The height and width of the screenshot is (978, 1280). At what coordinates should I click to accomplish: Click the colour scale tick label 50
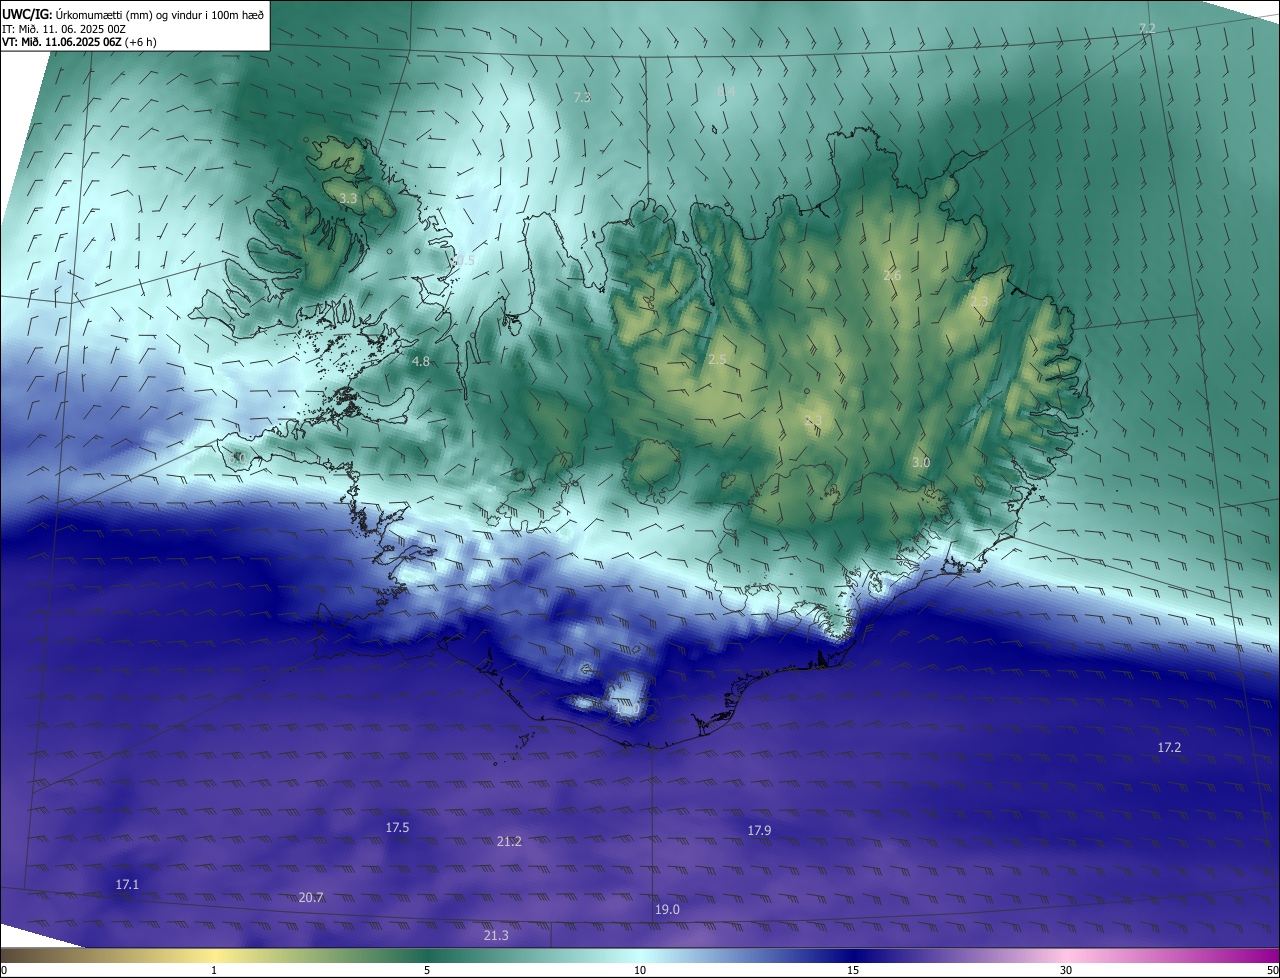click(1272, 970)
